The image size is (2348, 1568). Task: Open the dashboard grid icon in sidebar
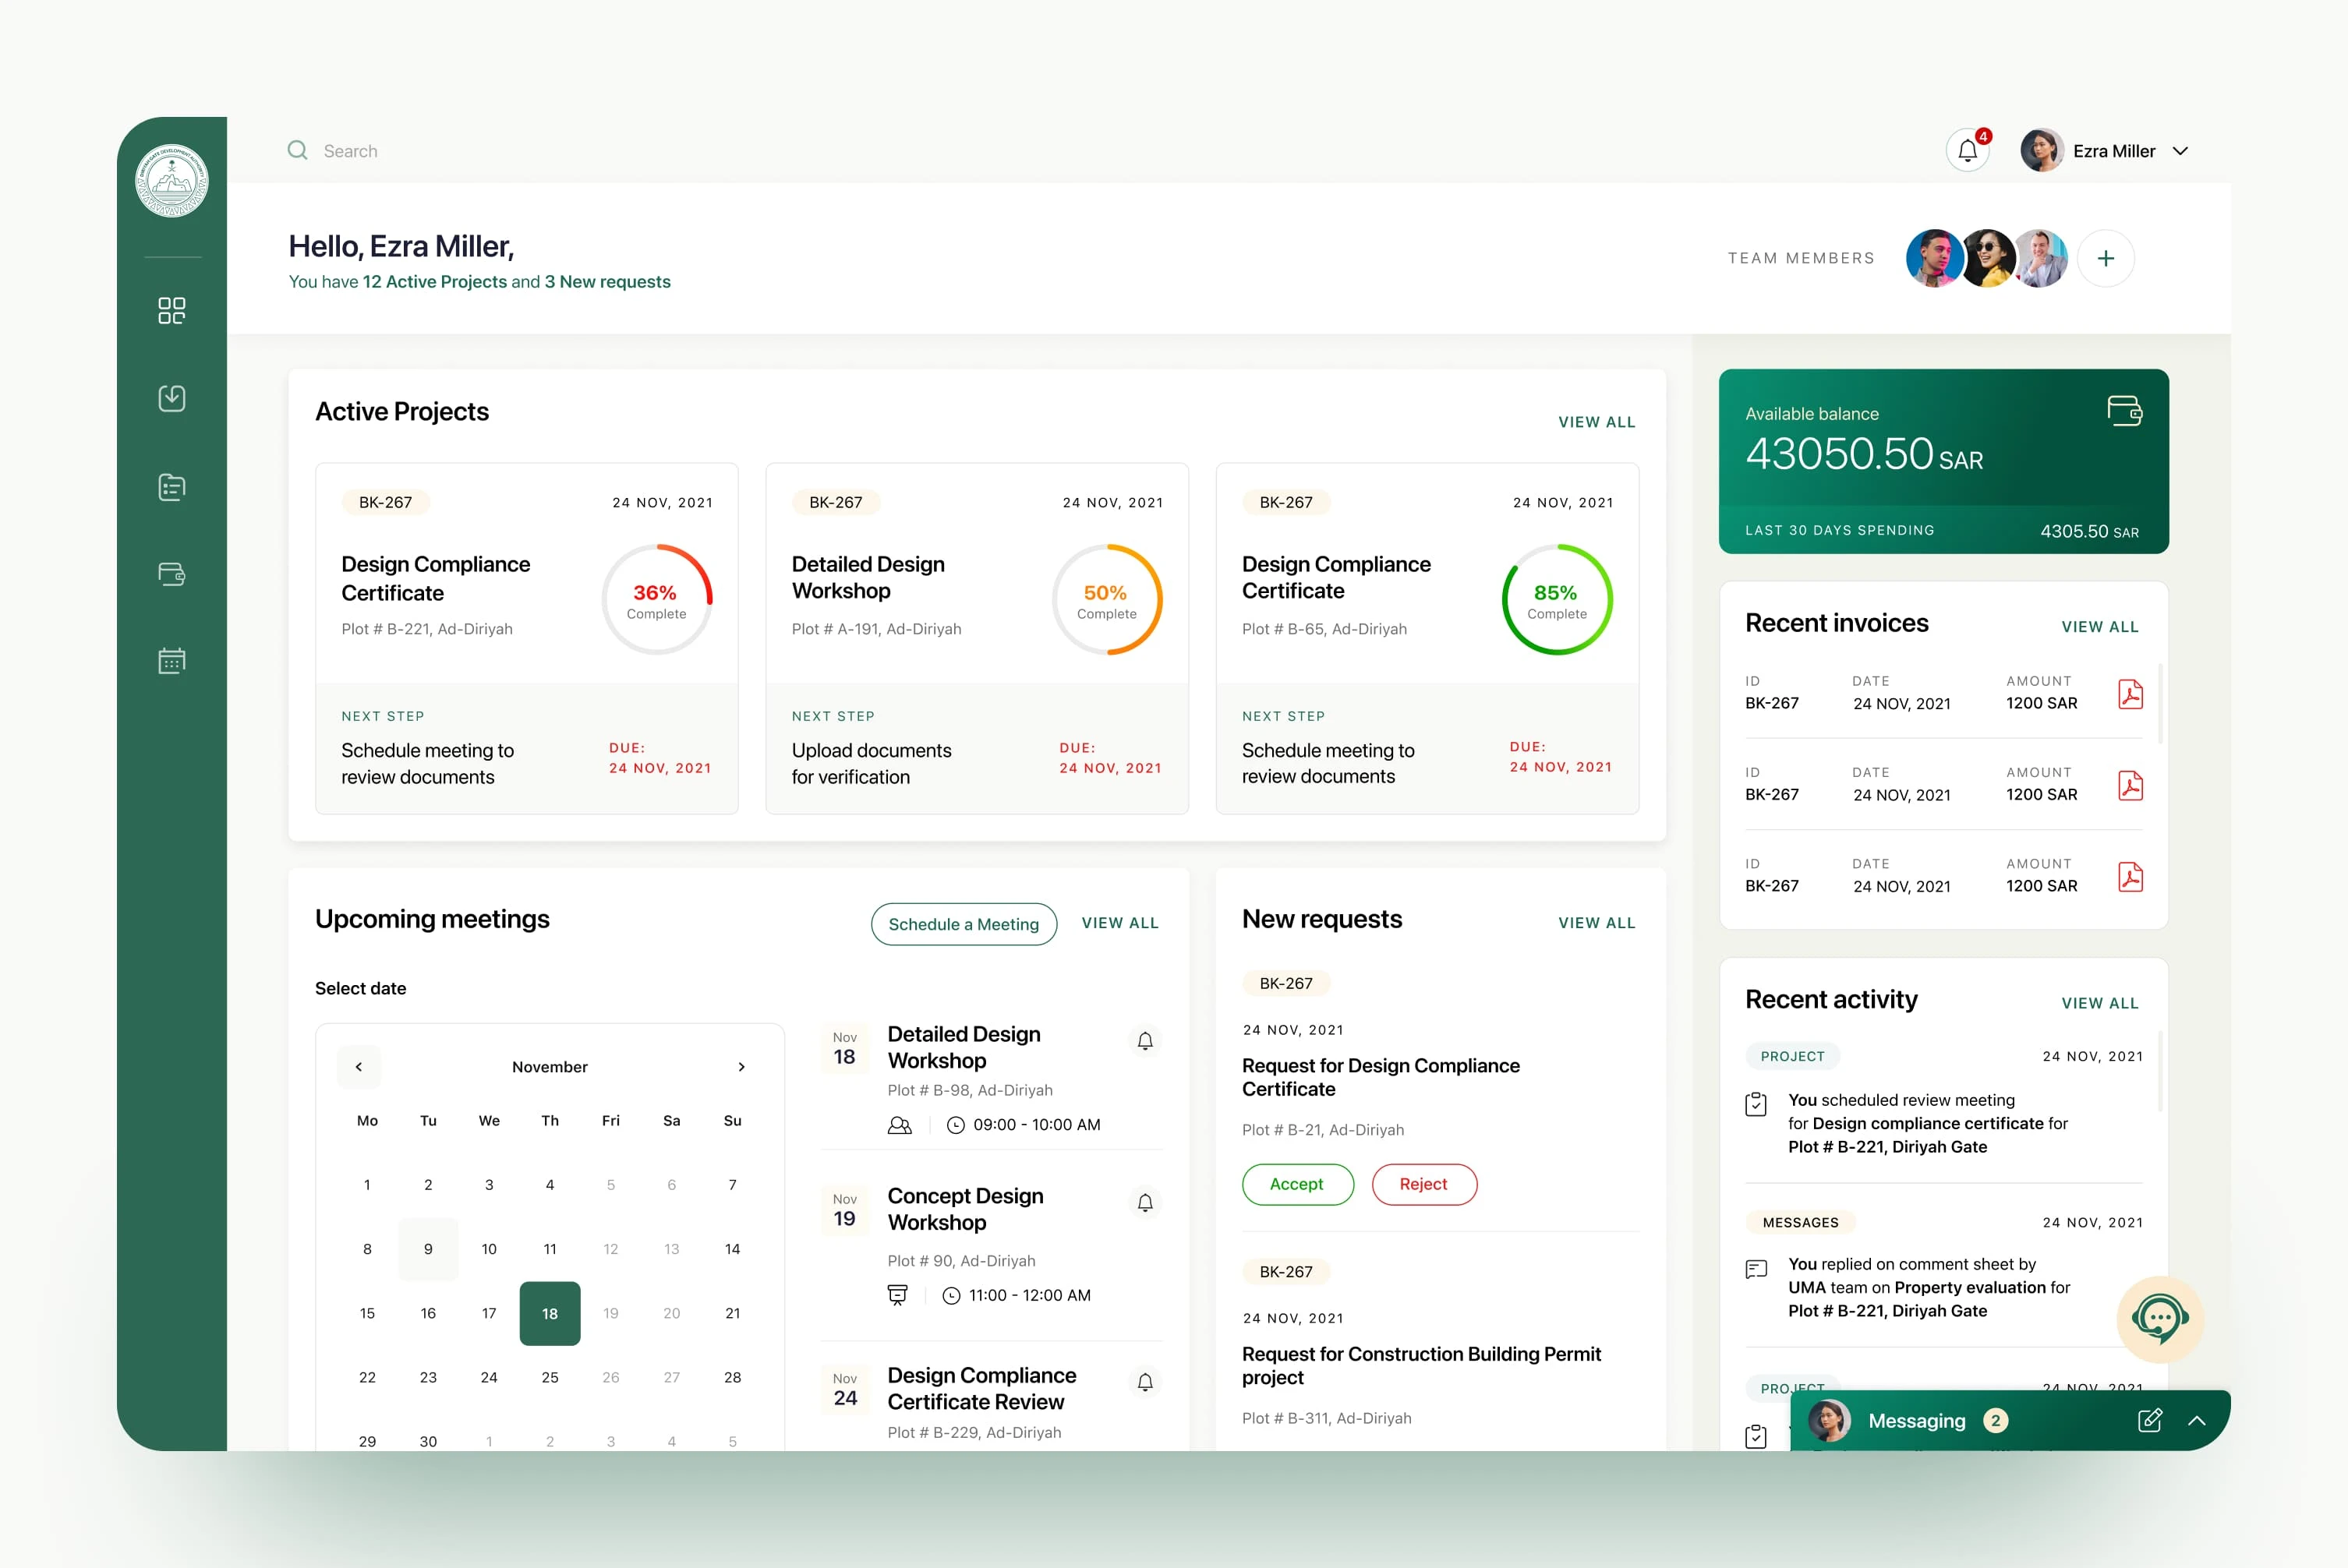(x=172, y=311)
